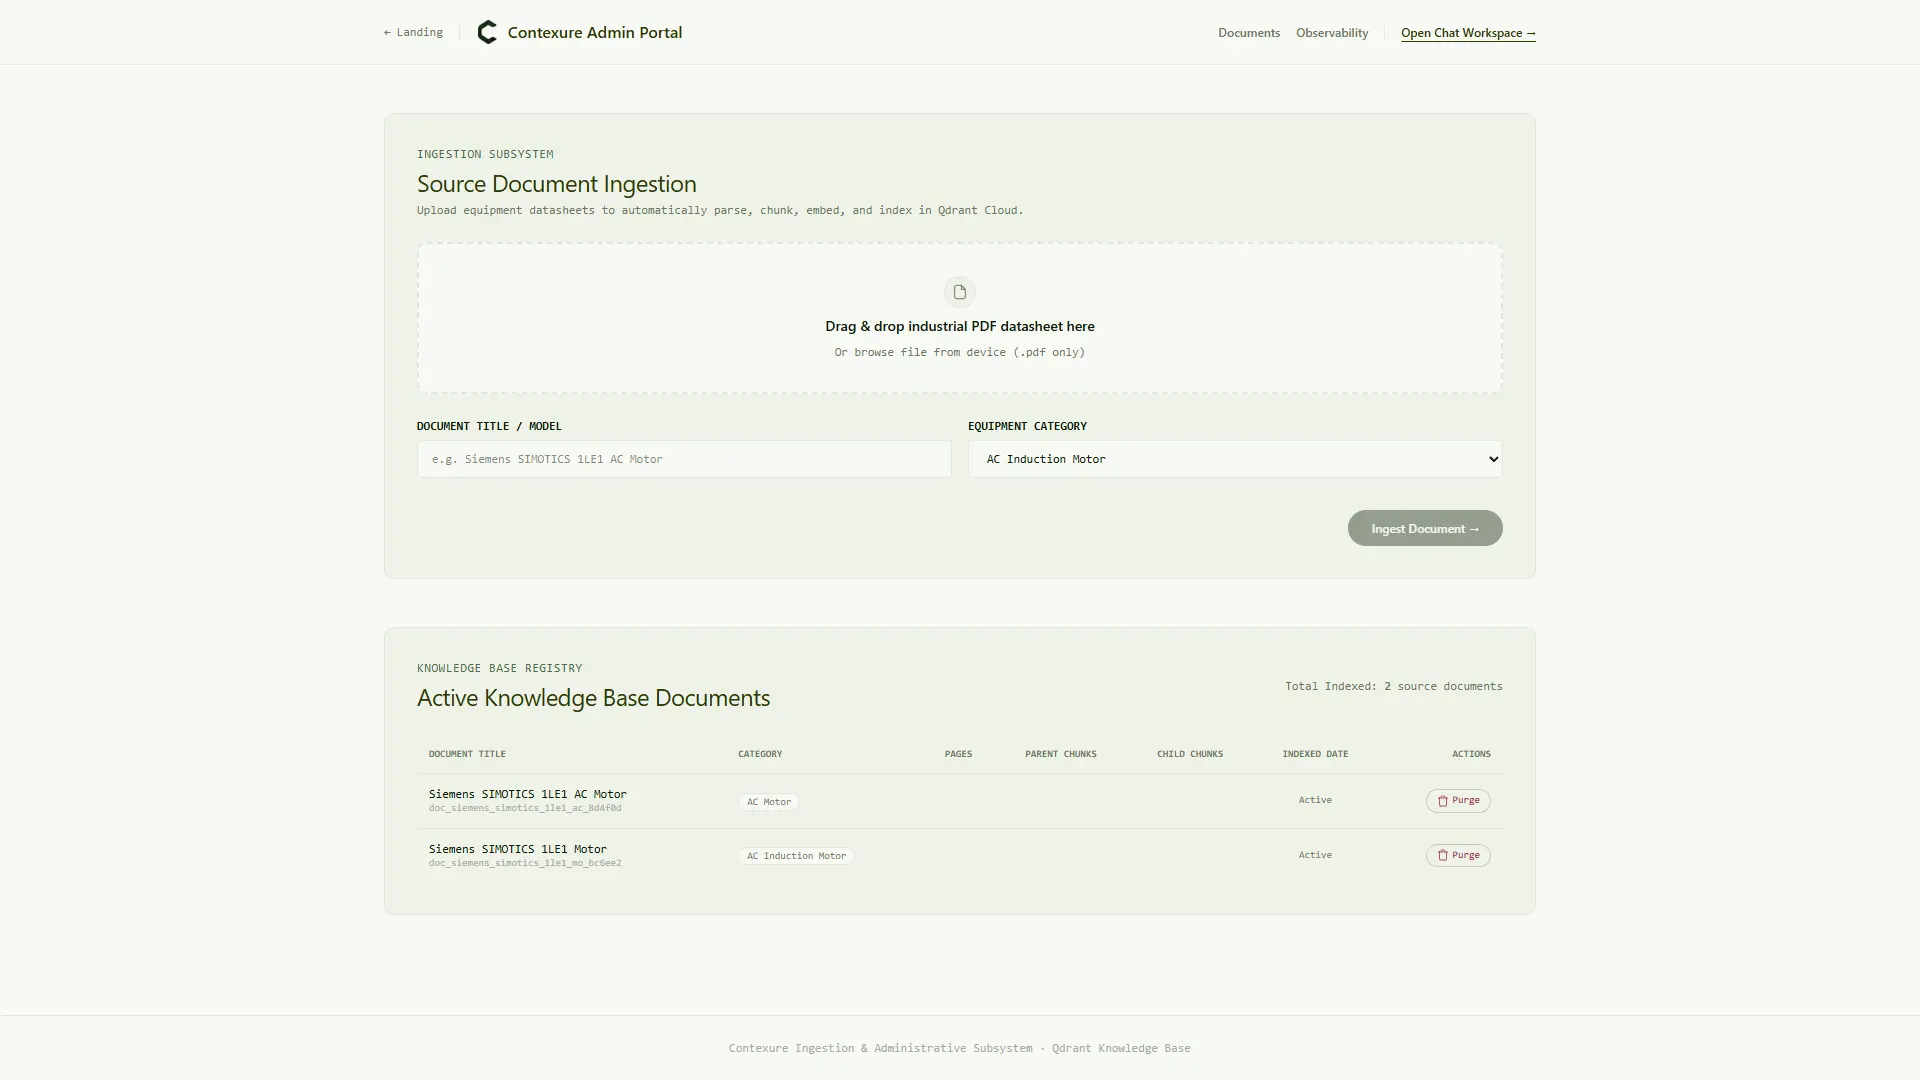The width and height of the screenshot is (1920, 1080).
Task: Click the drag & drop PDF upload zone
Action: (x=960, y=318)
